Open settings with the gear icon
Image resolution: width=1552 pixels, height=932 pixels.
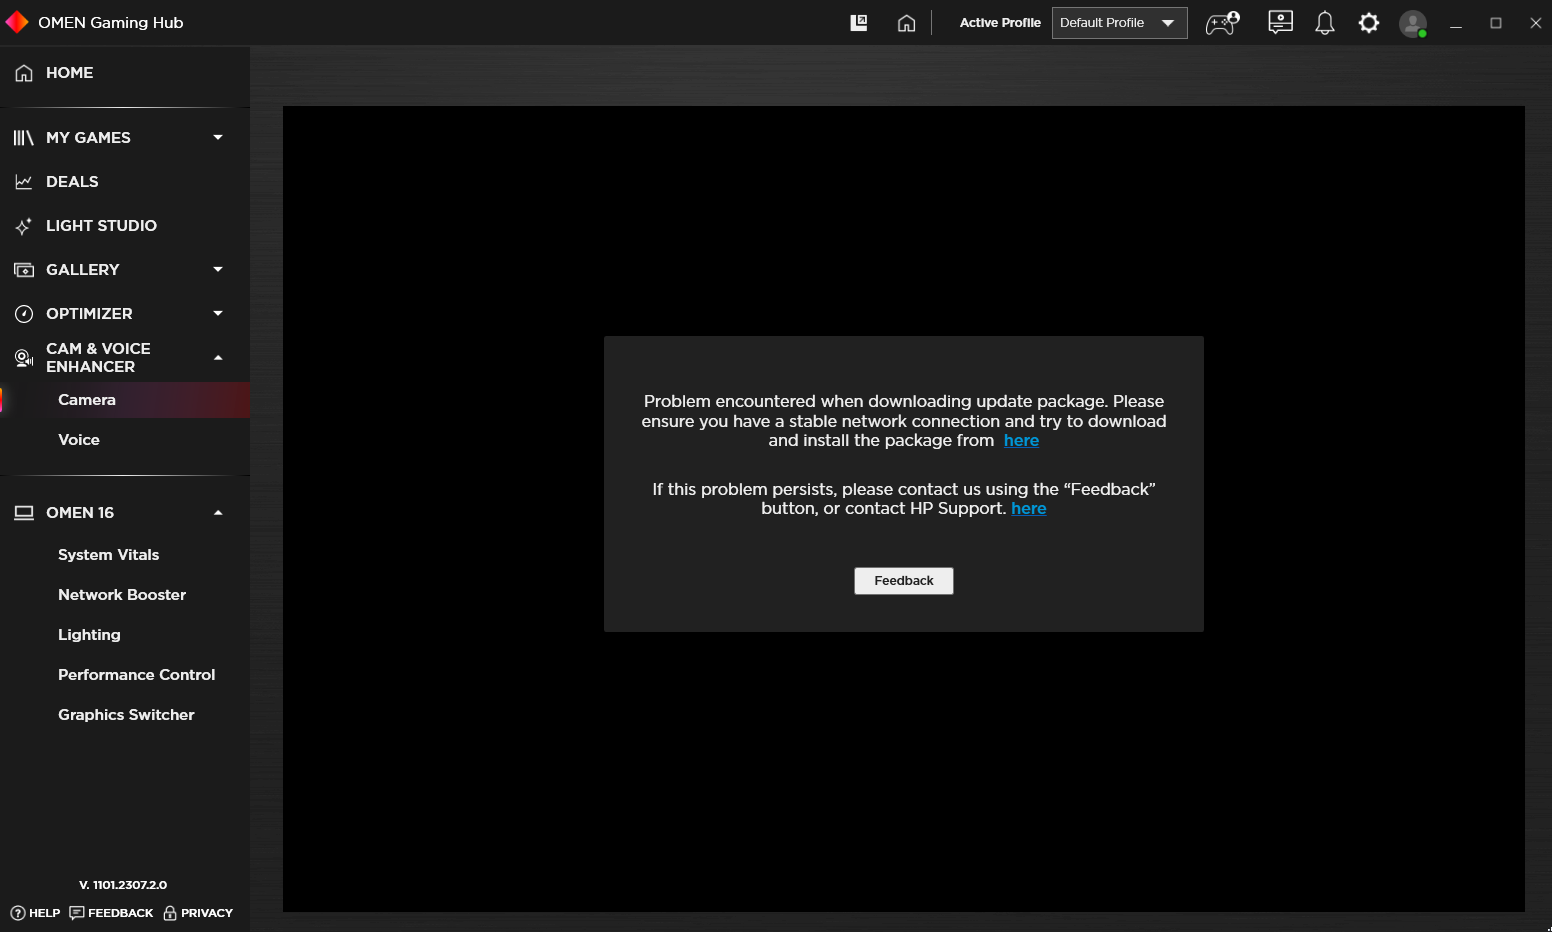[x=1368, y=22]
